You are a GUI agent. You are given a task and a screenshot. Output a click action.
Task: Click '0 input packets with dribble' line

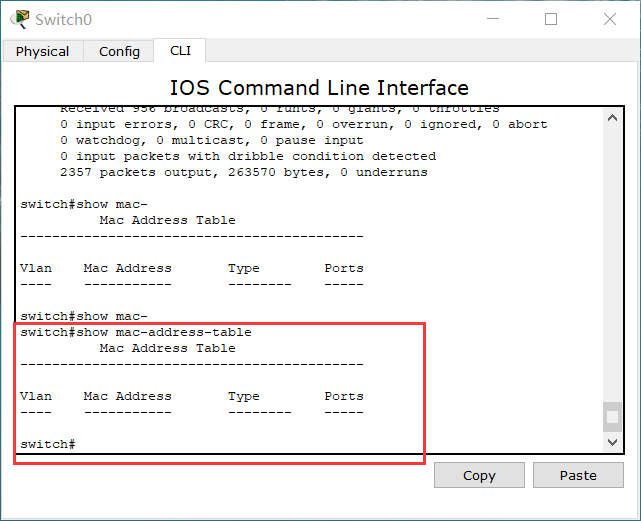248,156
